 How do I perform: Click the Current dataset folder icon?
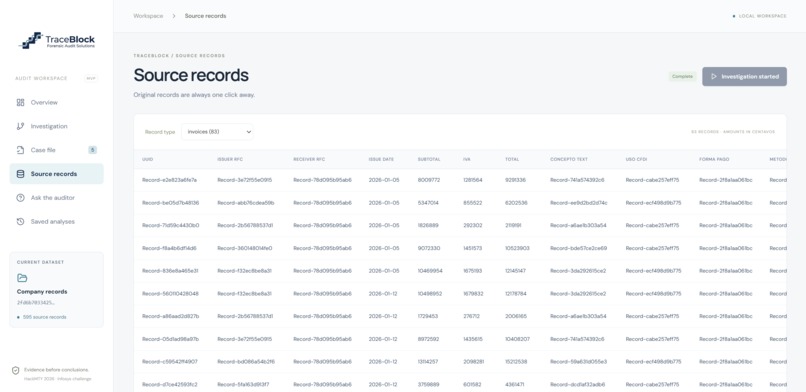[x=22, y=278]
